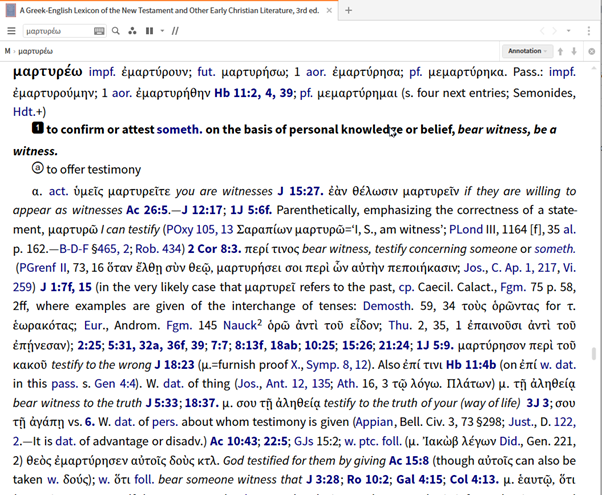Open the 1J 5:9 reference

click(435, 345)
